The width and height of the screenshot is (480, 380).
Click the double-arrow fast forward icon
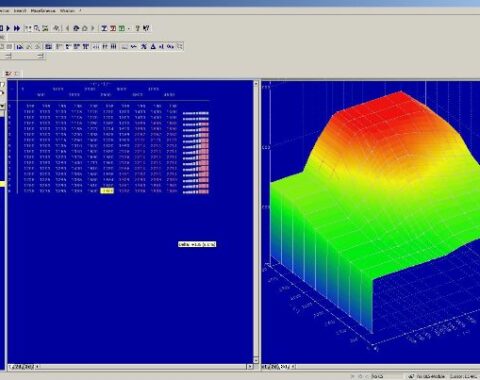(17, 28)
